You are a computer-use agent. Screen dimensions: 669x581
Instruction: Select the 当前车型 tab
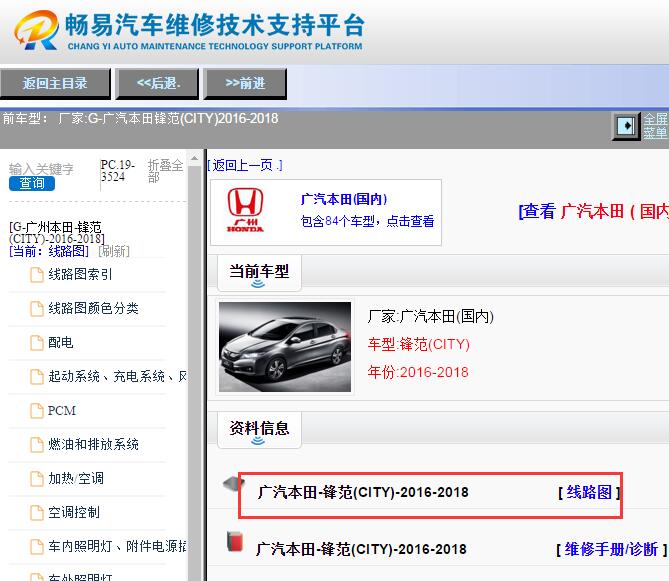coord(259,273)
